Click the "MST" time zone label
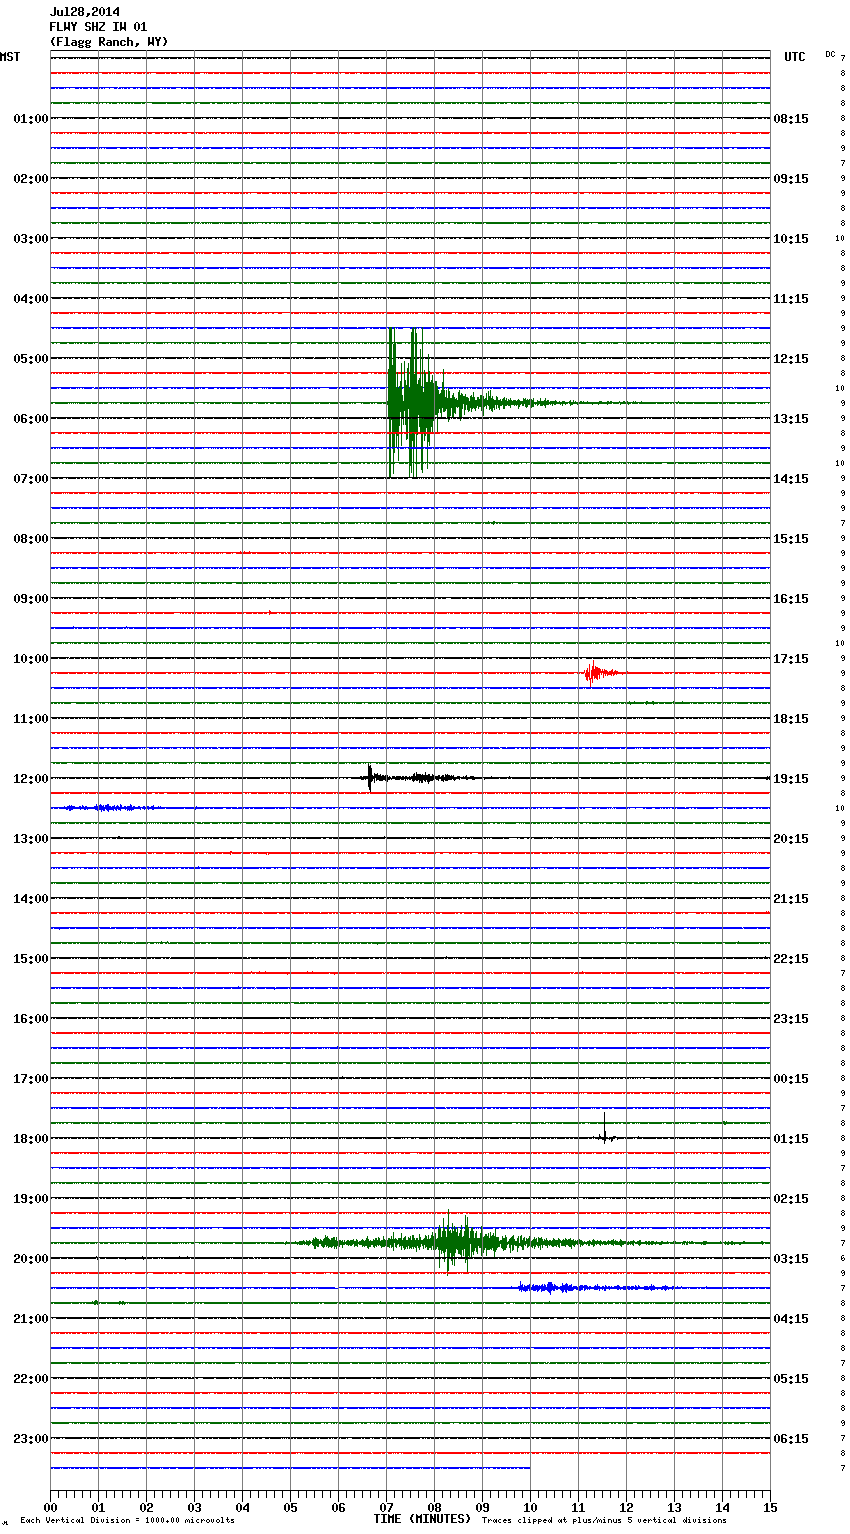Image resolution: width=850 pixels, height=1534 pixels. (10, 57)
